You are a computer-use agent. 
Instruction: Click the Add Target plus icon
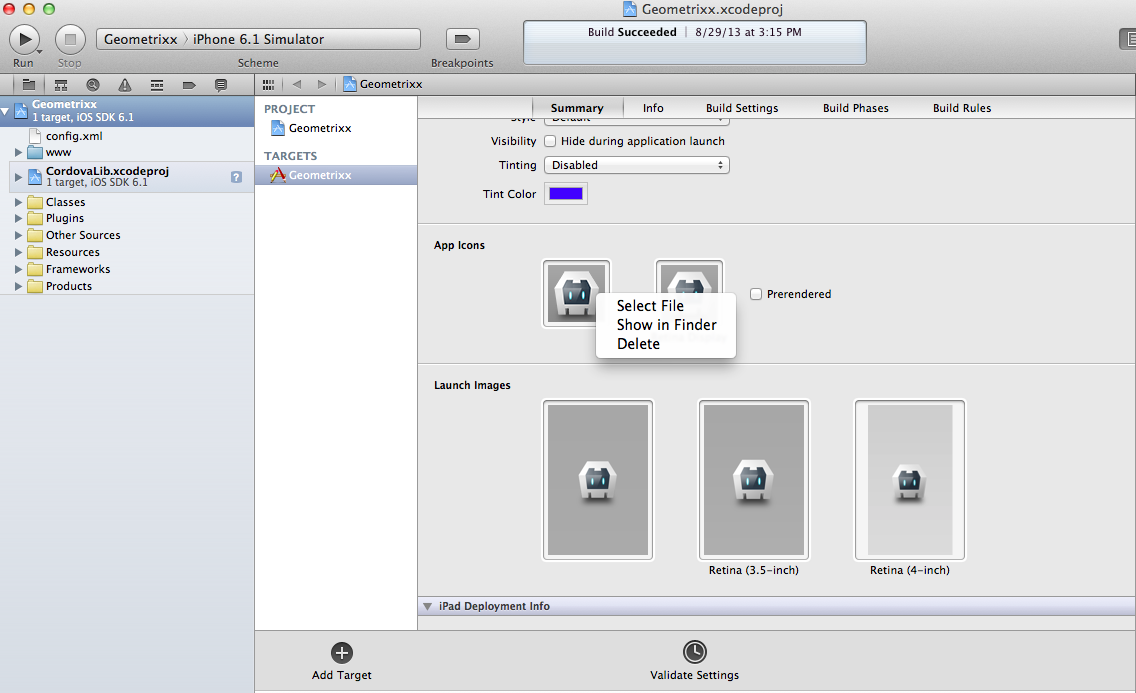(342, 652)
